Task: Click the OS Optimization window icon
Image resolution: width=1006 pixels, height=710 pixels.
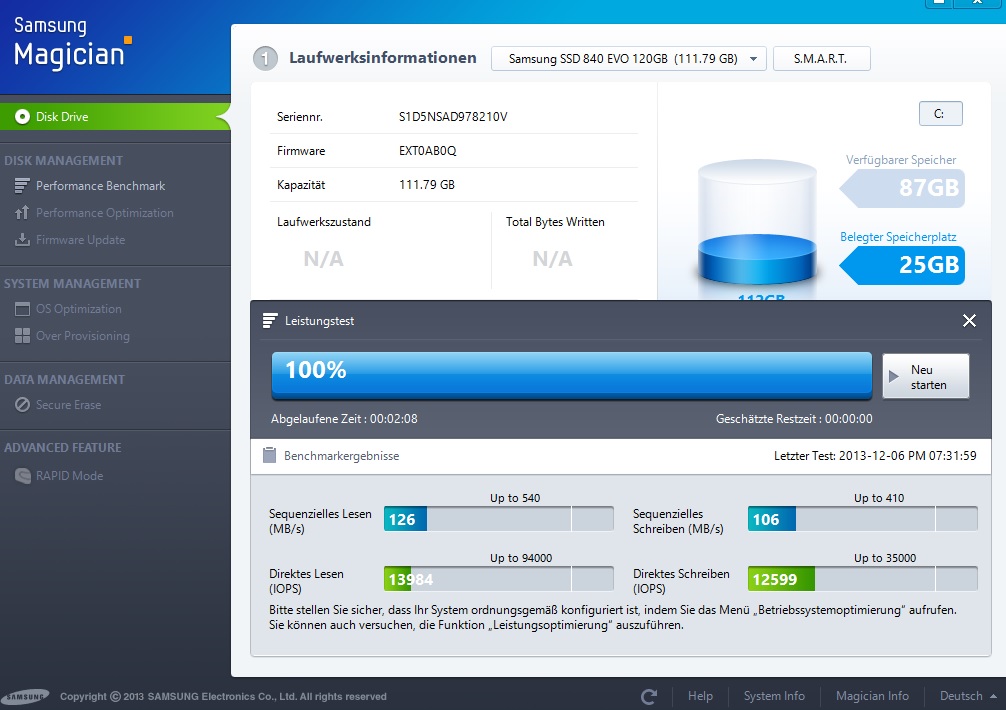Action: [22, 309]
